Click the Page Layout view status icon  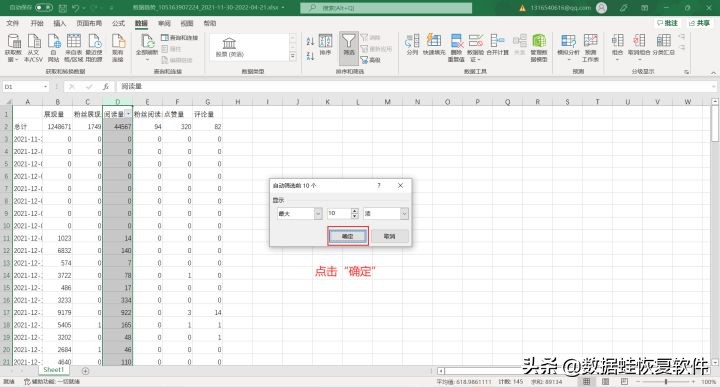(x=606, y=381)
